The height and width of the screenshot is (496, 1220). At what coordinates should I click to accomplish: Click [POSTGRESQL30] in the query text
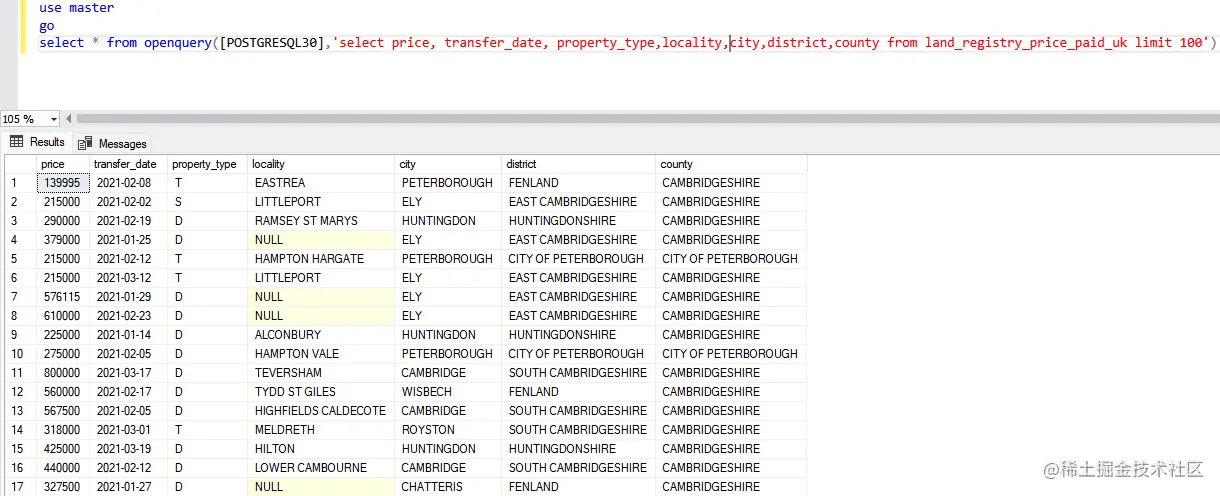272,43
